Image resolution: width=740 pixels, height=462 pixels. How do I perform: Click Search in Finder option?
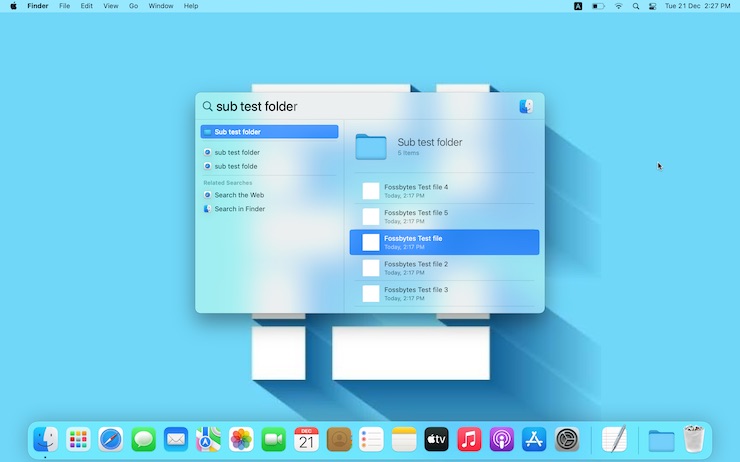click(239, 209)
